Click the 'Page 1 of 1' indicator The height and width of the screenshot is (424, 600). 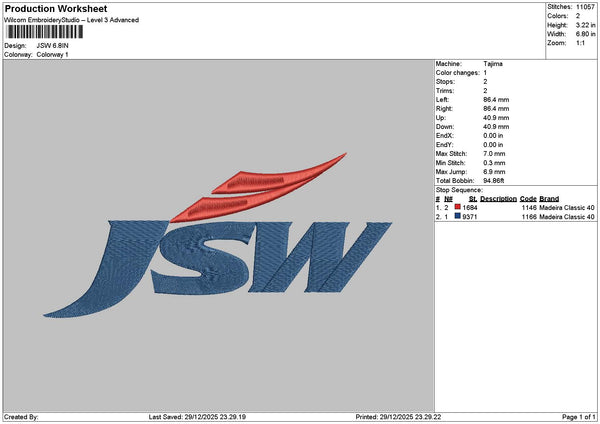(x=579, y=417)
